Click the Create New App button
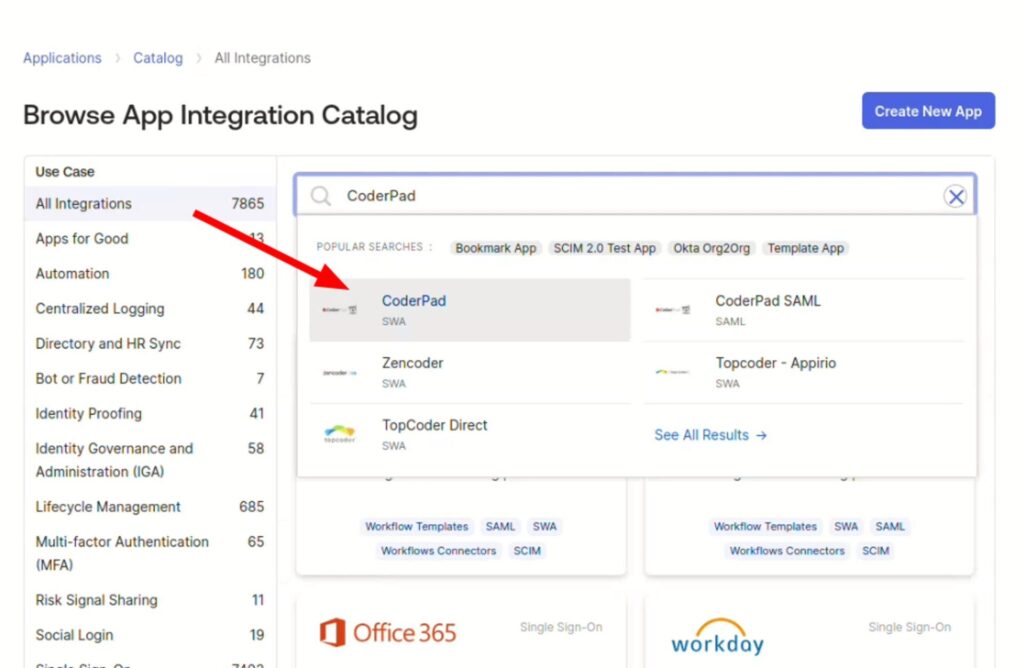Image resolution: width=1024 pixels, height=668 pixels. [x=928, y=110]
